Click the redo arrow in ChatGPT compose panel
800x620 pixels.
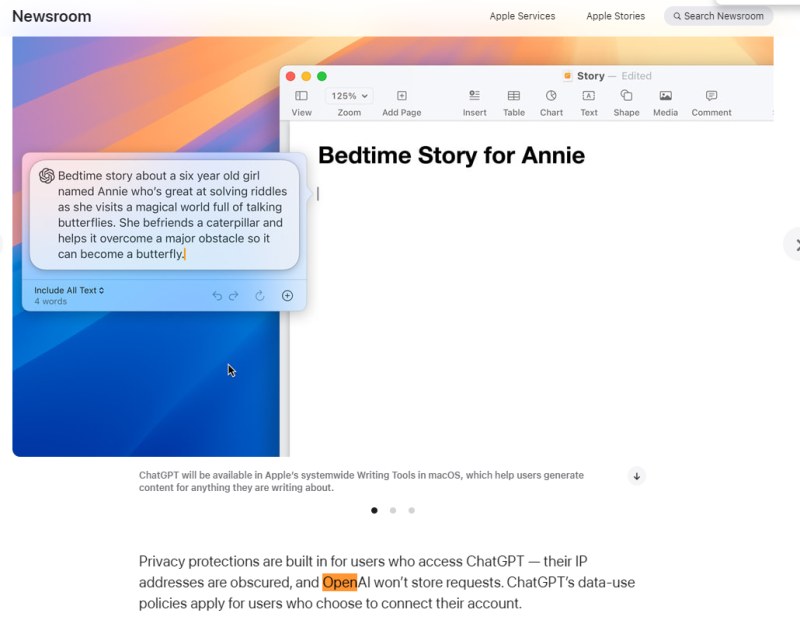coord(234,295)
